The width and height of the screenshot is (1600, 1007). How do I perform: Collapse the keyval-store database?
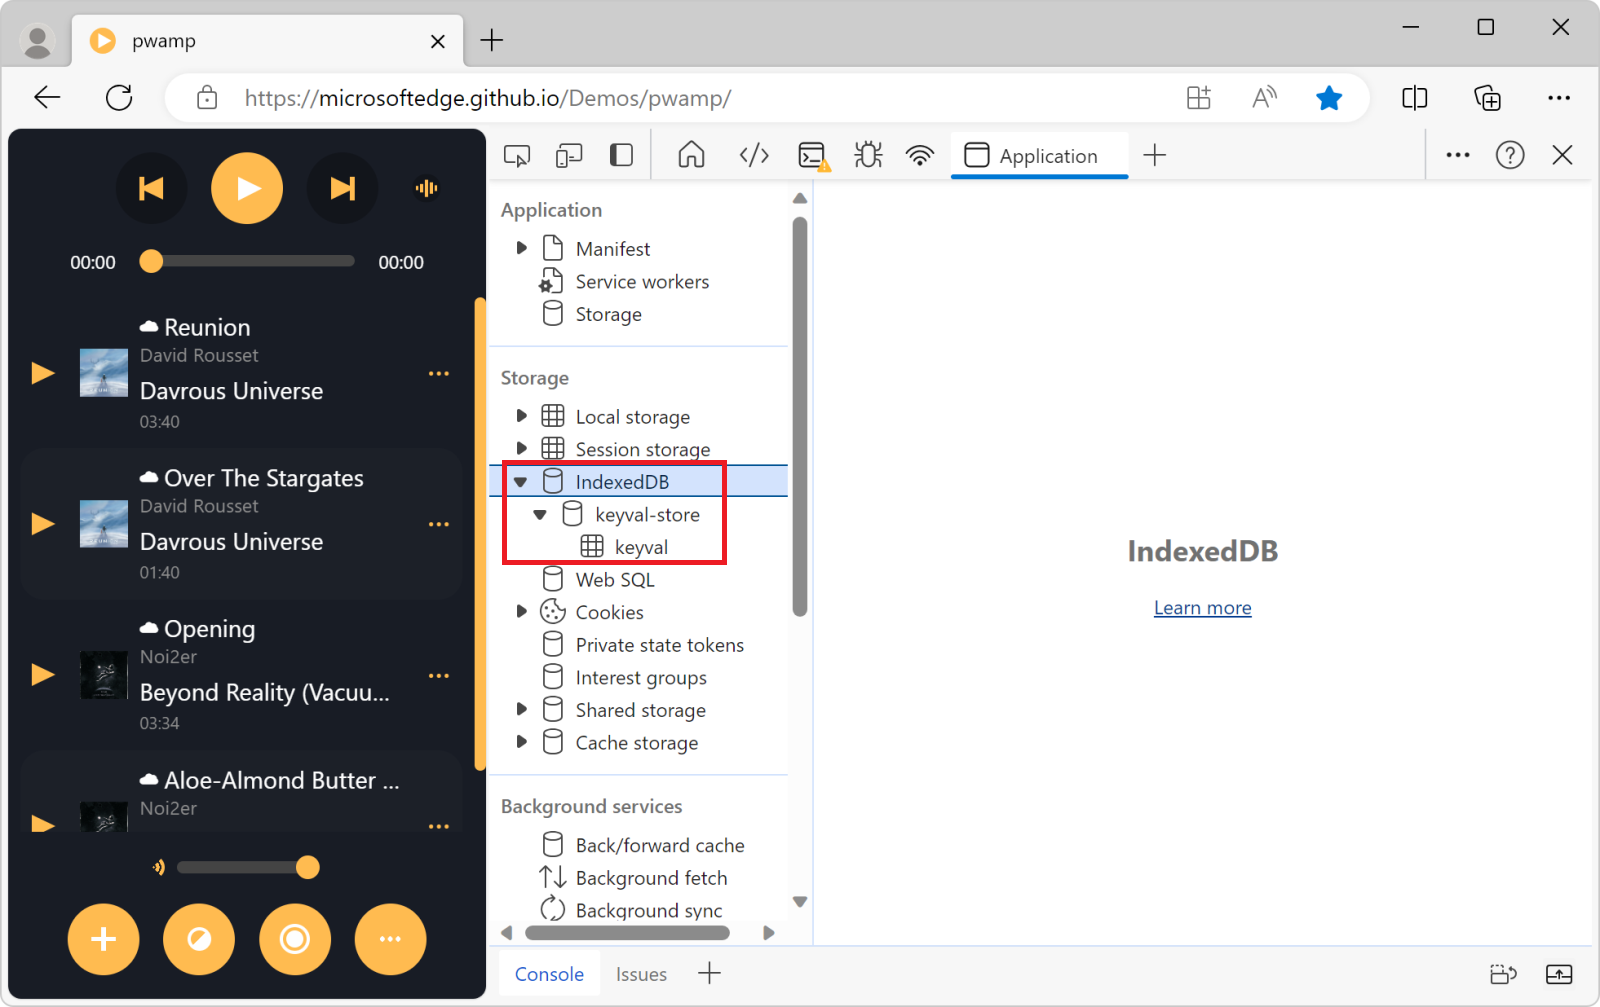coord(541,514)
